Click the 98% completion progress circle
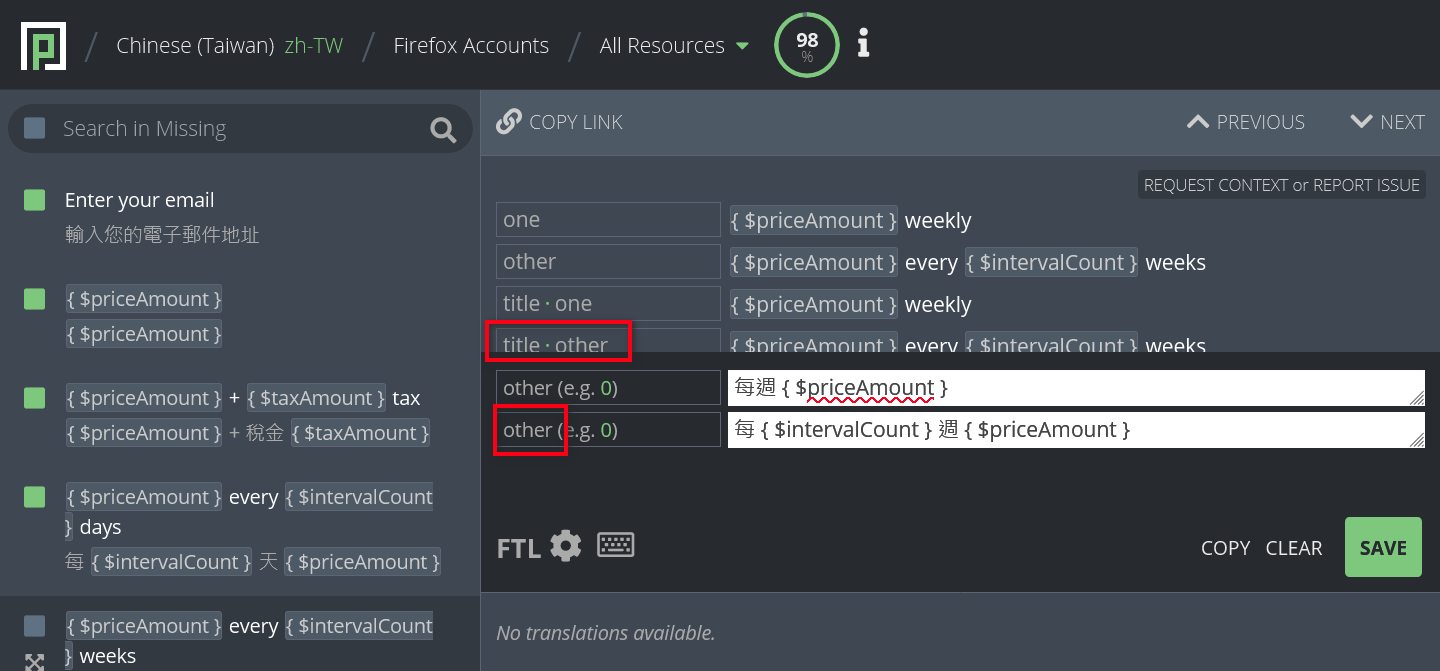Viewport: 1440px width, 671px height. point(806,44)
